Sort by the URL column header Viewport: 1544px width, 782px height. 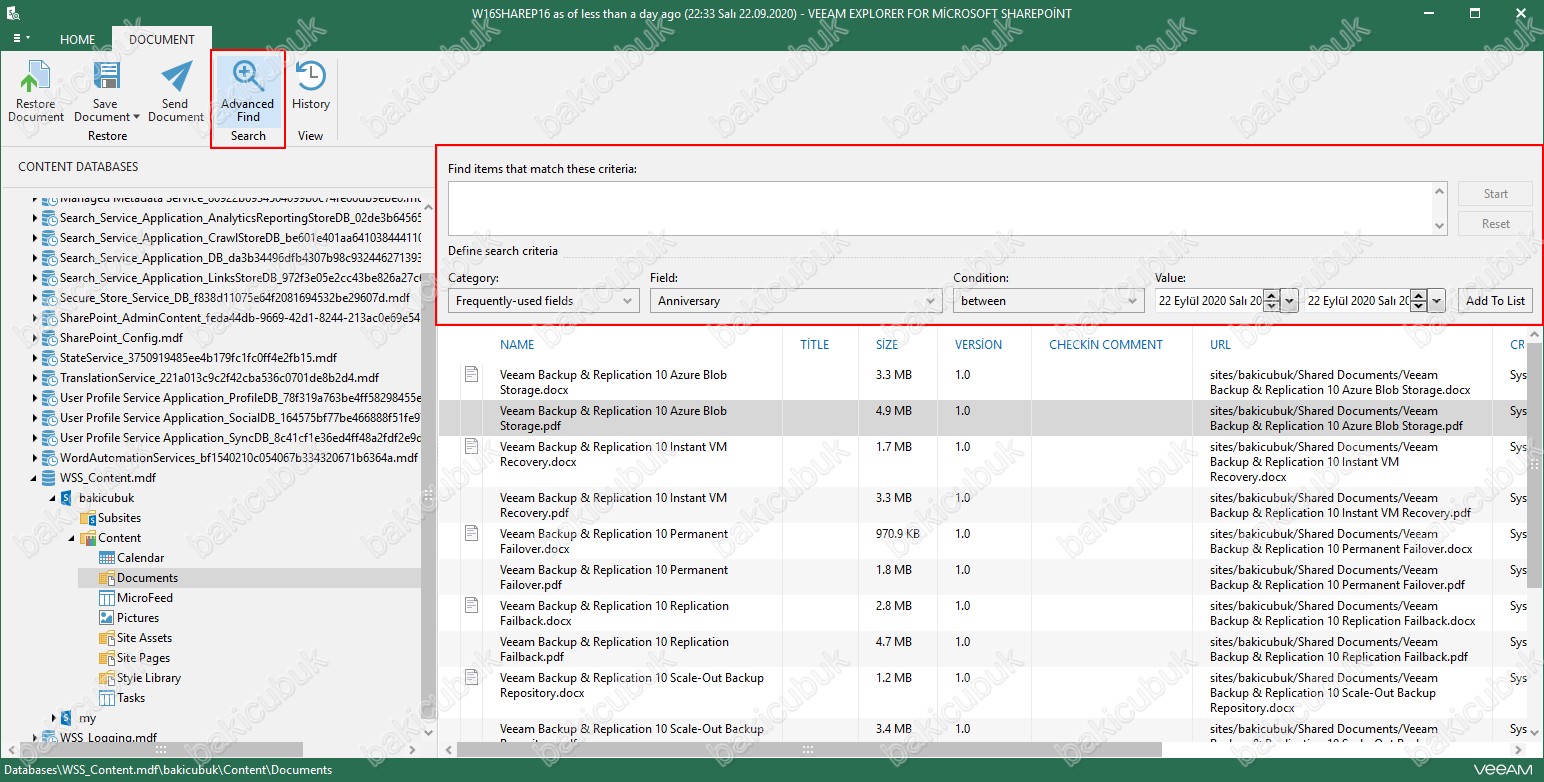(x=1219, y=344)
